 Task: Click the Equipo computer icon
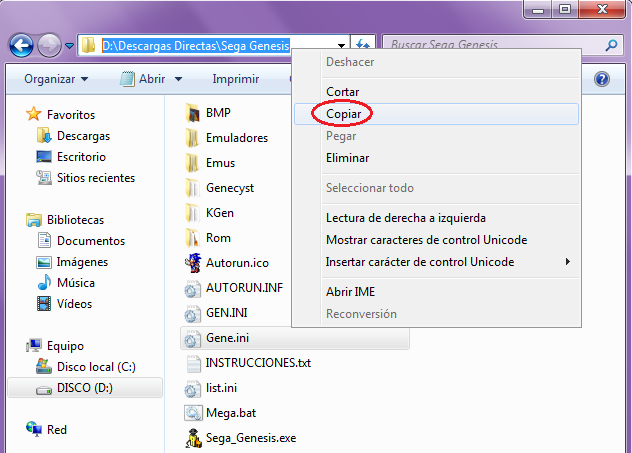[x=34, y=346]
